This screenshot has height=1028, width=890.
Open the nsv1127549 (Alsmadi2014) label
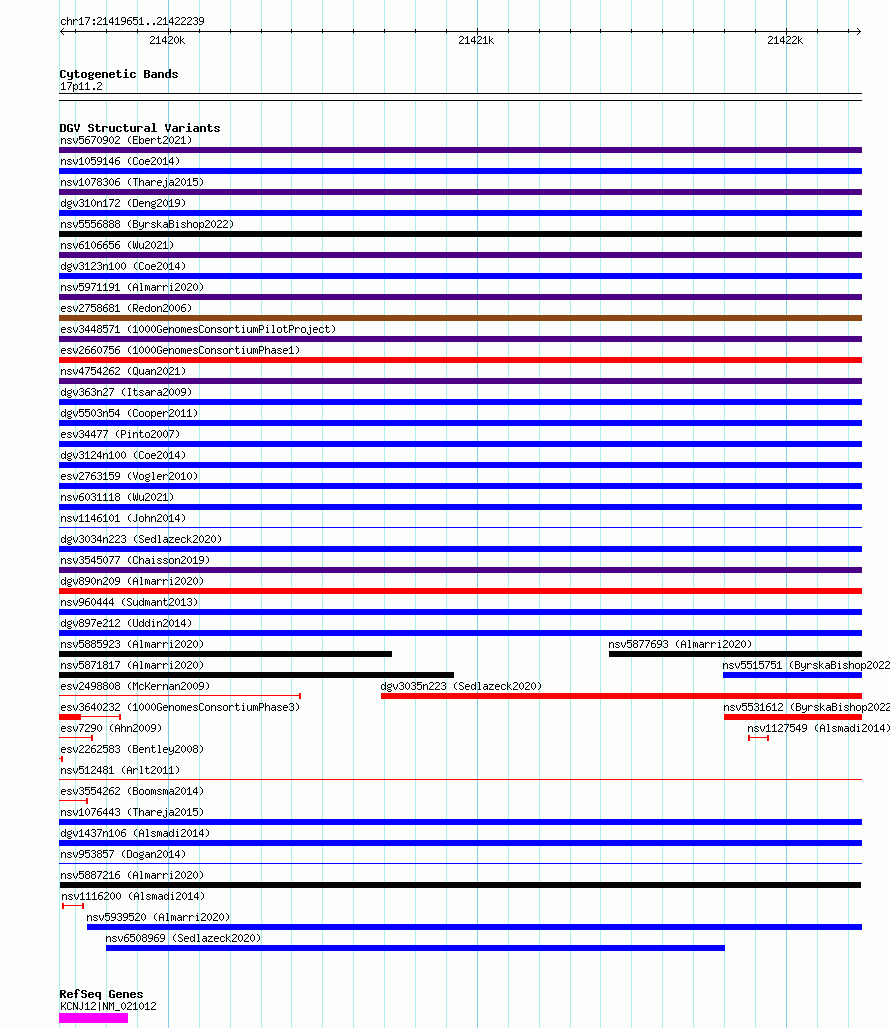(x=819, y=728)
